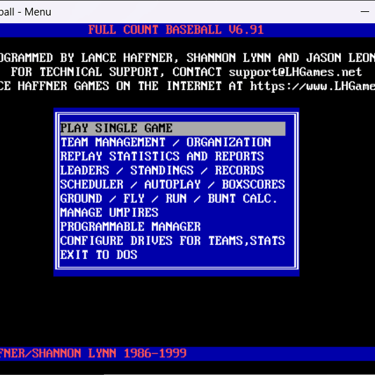Screen dimensions: 375x375
Task: Open PROGRAMMABLE MANAGER option
Action: click(x=130, y=227)
